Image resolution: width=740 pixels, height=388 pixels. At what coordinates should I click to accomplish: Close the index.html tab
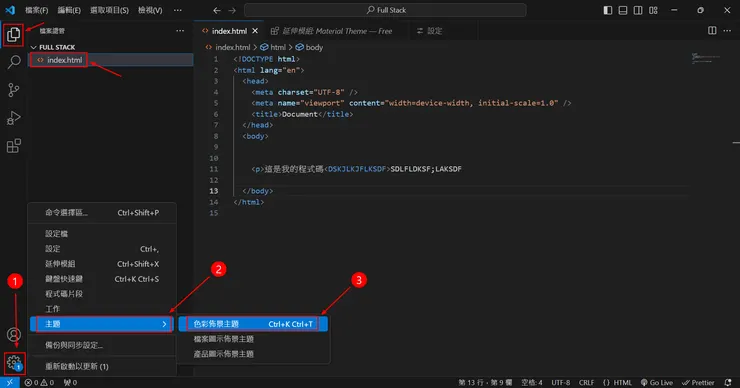[x=255, y=31]
